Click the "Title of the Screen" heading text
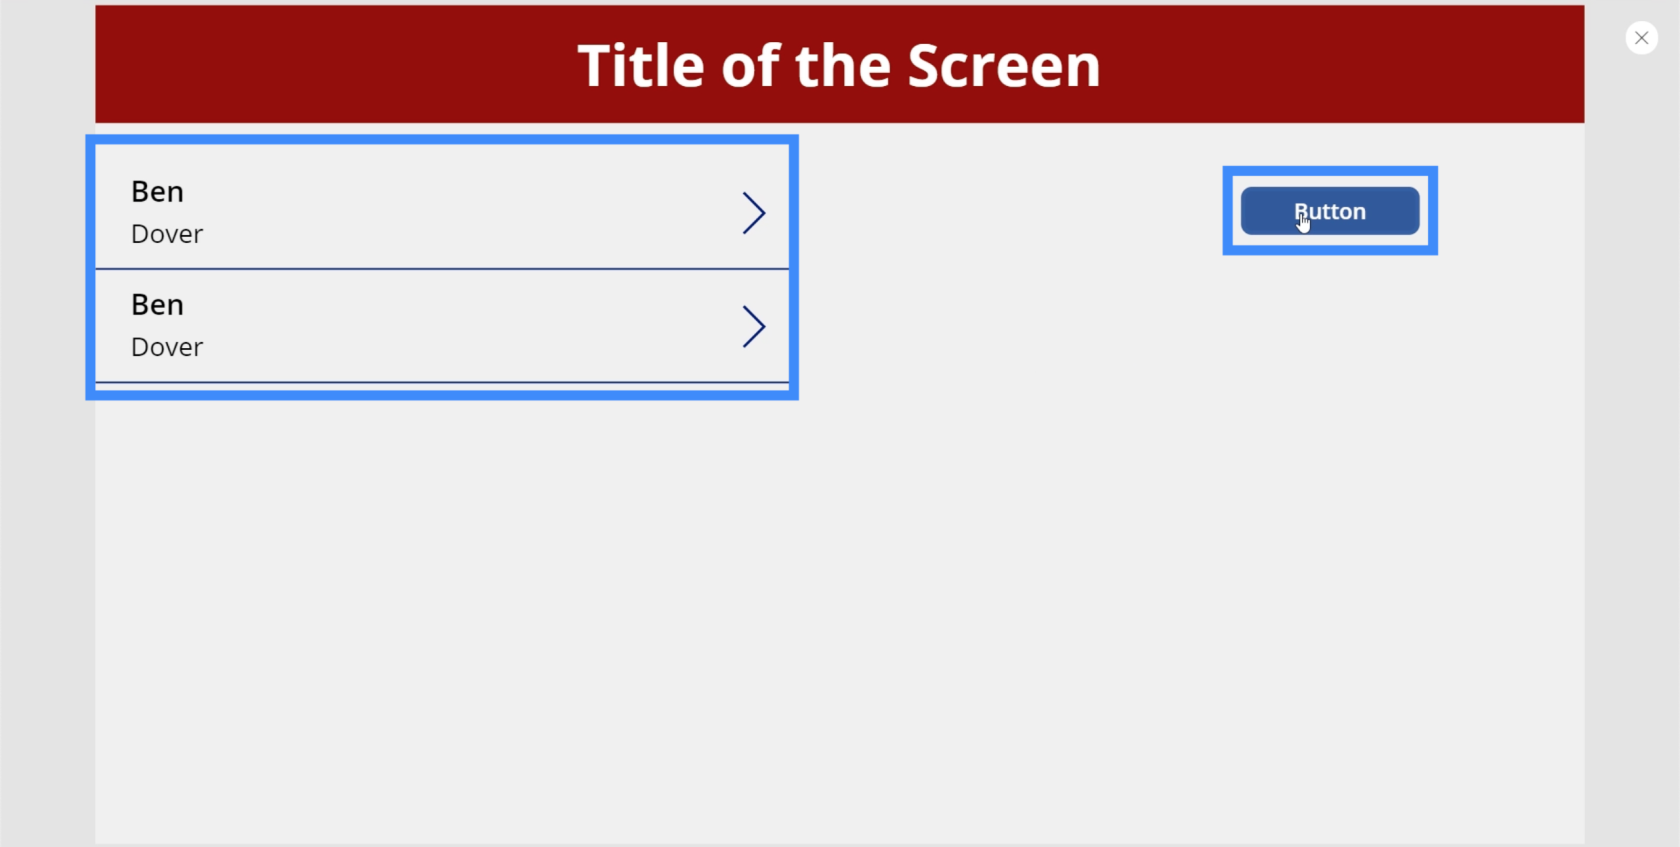The image size is (1680, 847). click(839, 66)
